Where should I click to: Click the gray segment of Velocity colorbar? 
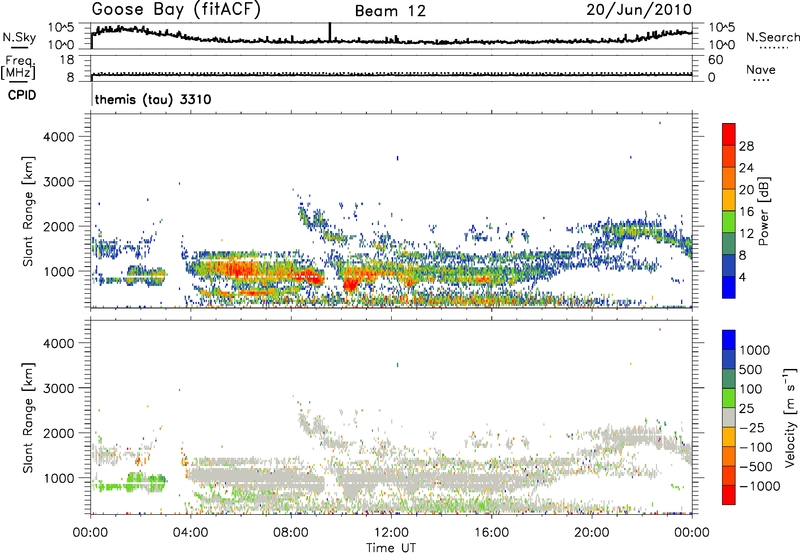(x=729, y=417)
